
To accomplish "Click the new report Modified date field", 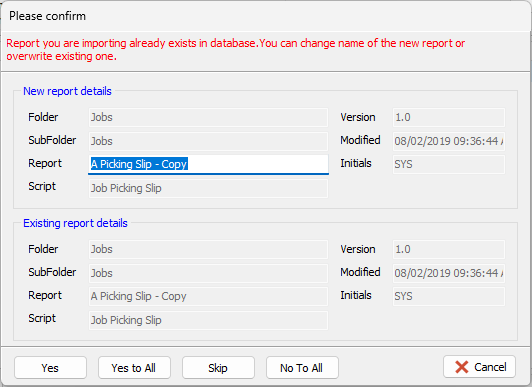I will tap(449, 141).
